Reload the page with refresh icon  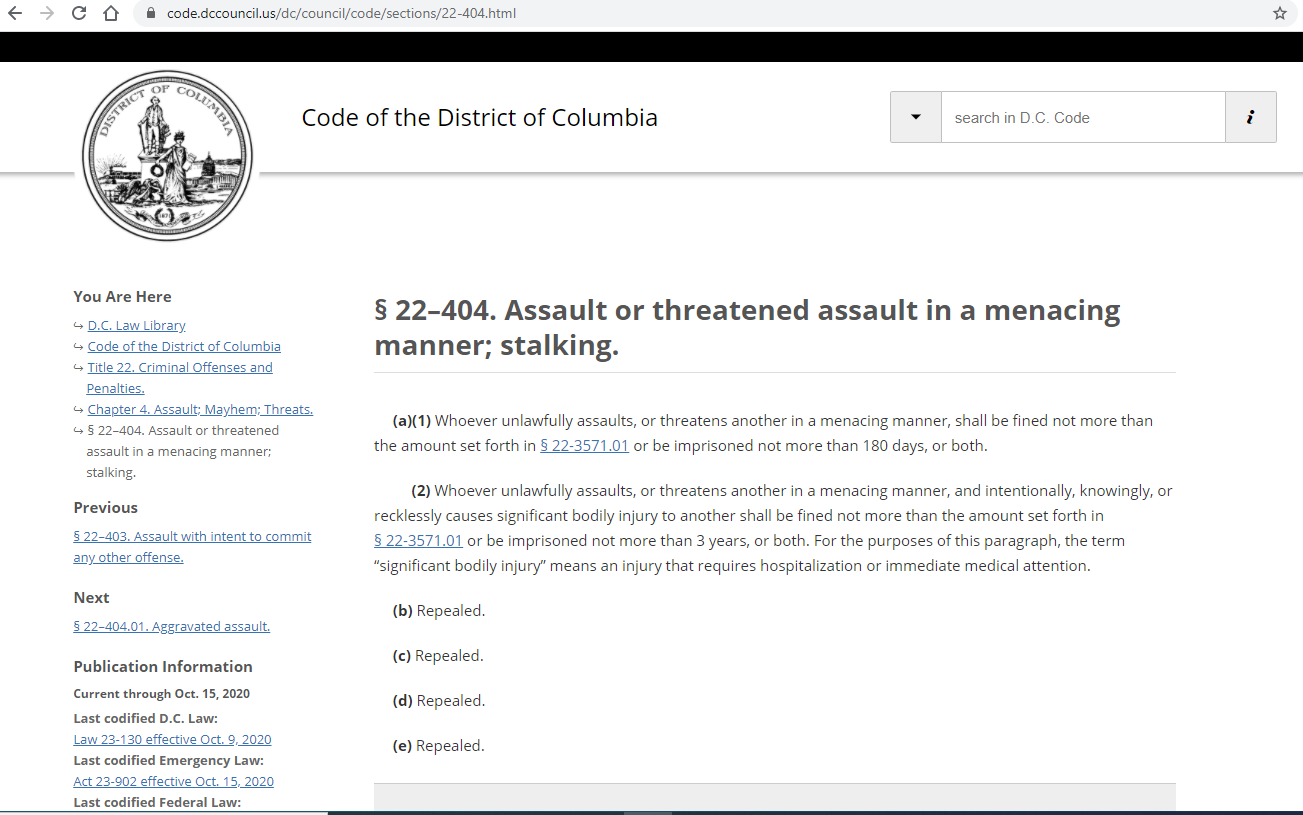(80, 14)
